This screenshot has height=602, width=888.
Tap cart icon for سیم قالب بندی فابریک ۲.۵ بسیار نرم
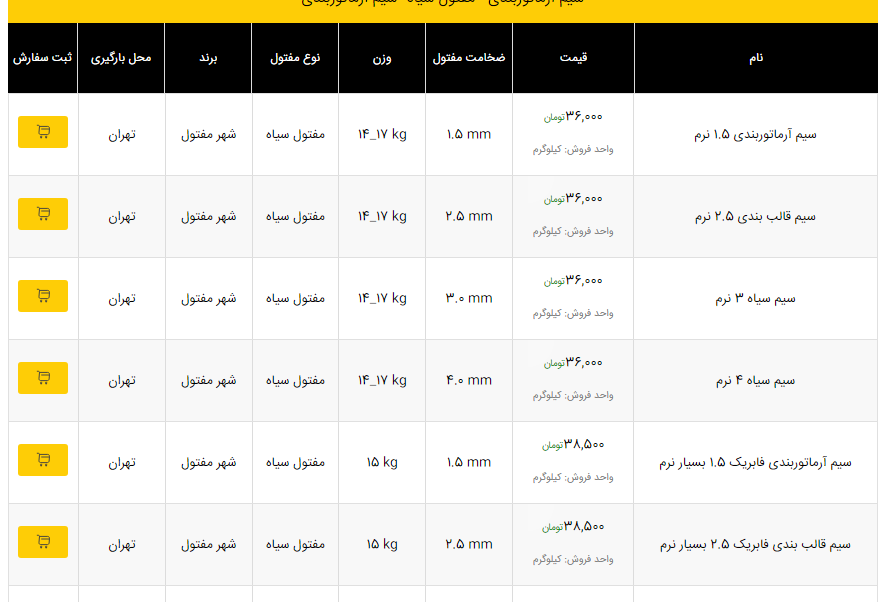(43, 542)
